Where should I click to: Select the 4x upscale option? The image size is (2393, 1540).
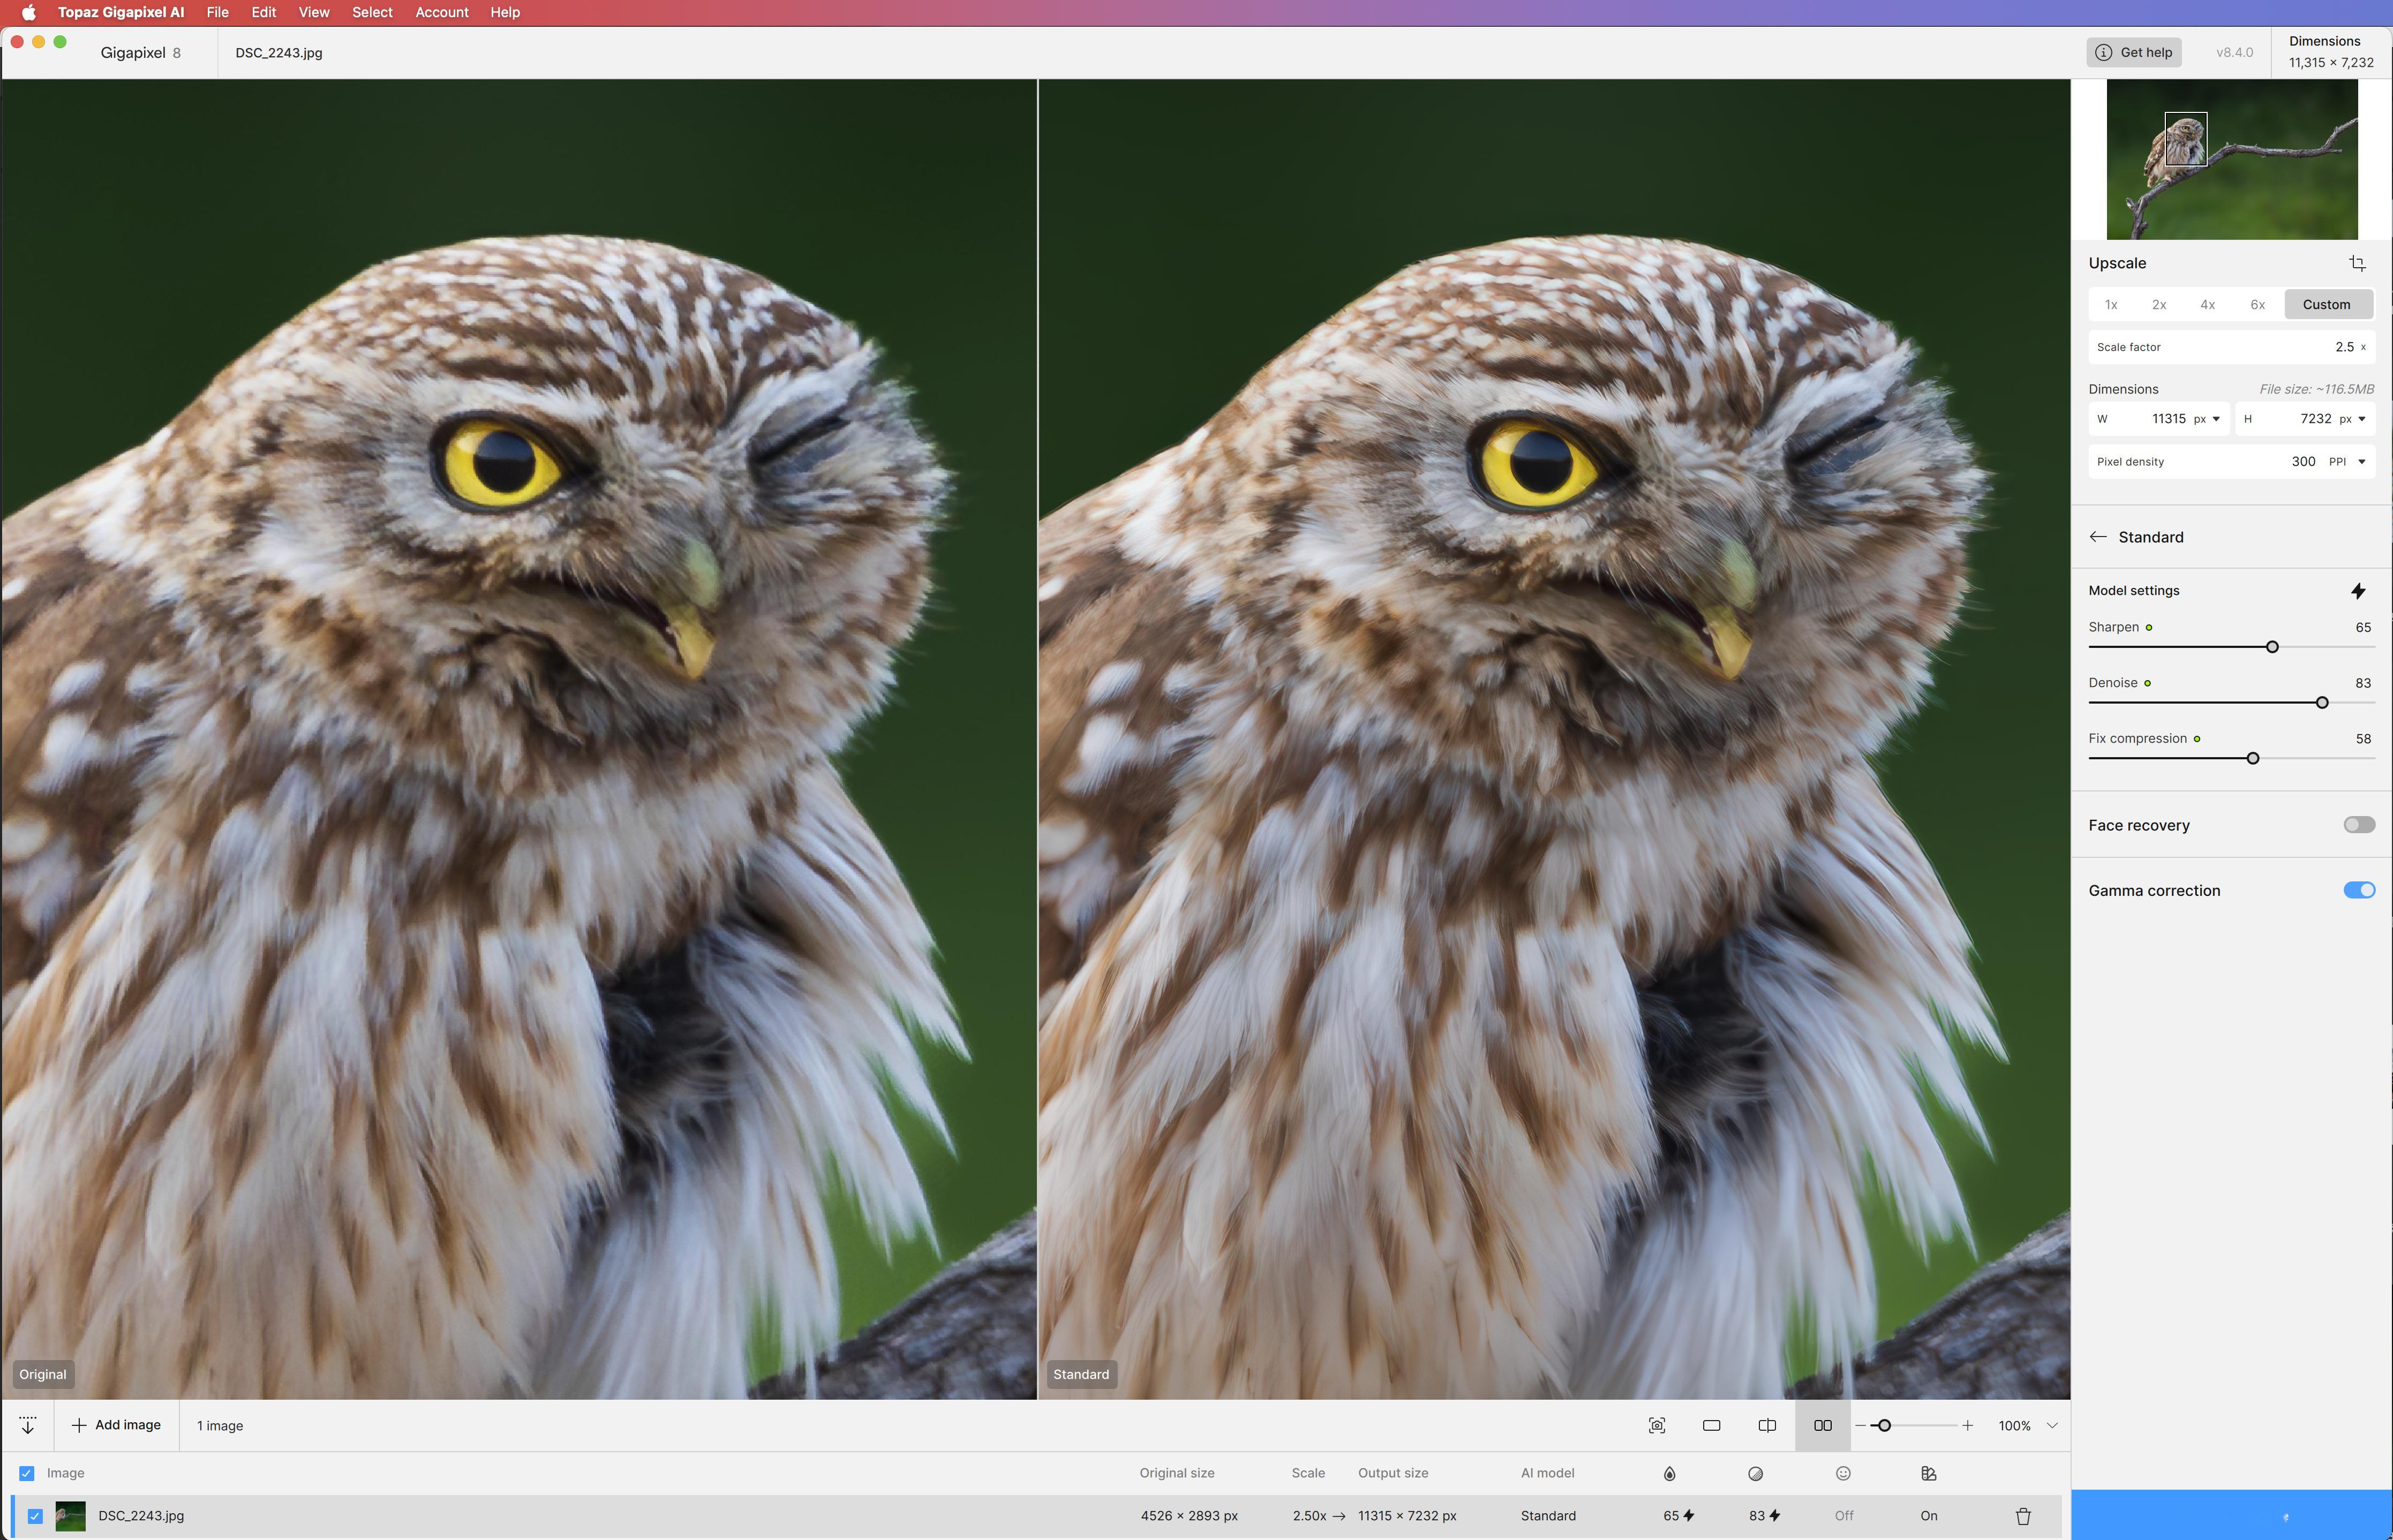click(2208, 305)
